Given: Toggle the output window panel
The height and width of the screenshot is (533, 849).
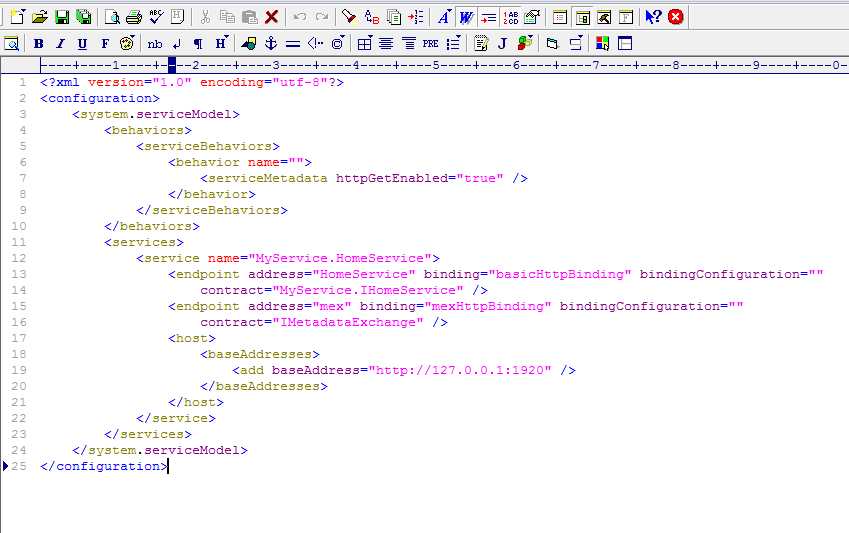Looking at the screenshot, I should click(x=604, y=17).
